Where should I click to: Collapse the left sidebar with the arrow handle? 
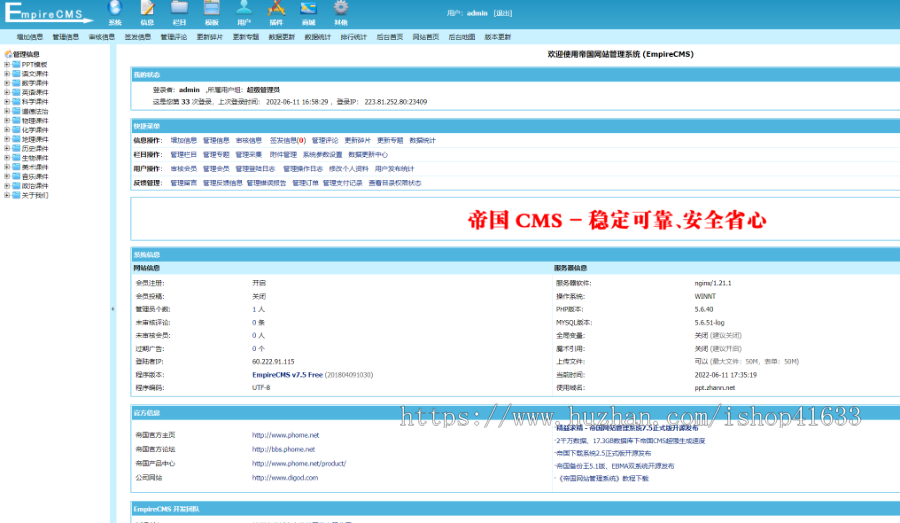click(112, 309)
